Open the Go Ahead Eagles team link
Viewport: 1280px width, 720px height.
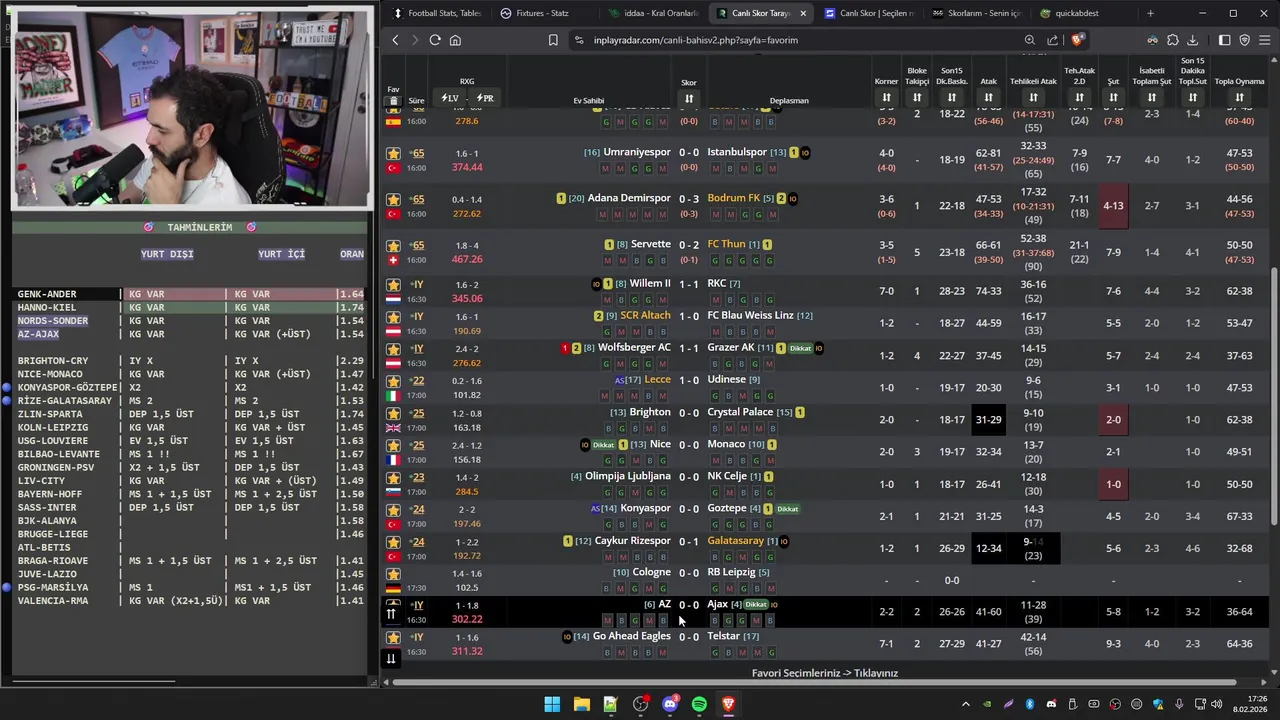point(631,636)
